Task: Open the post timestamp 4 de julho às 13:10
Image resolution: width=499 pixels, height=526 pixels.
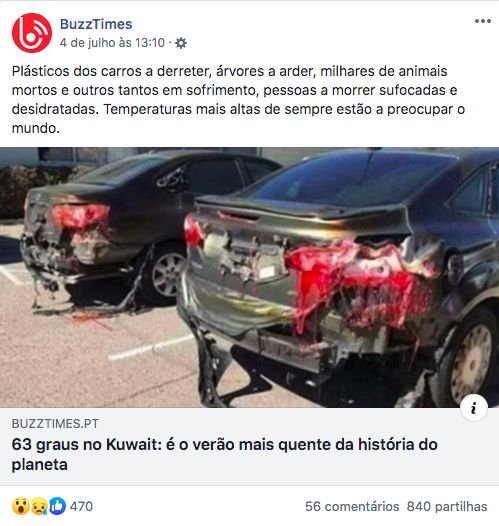Action: (112, 43)
